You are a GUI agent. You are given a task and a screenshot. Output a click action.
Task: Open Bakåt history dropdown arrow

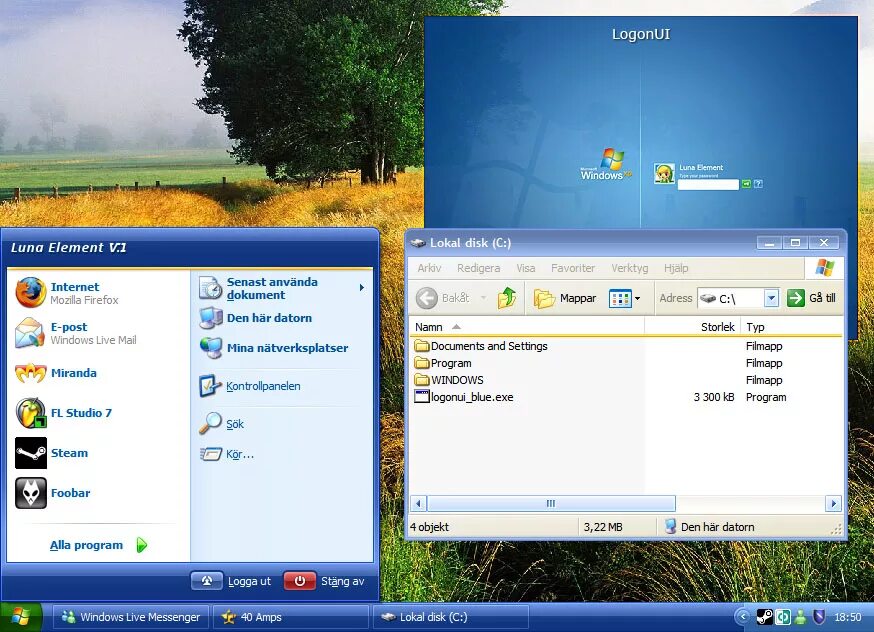click(x=483, y=298)
